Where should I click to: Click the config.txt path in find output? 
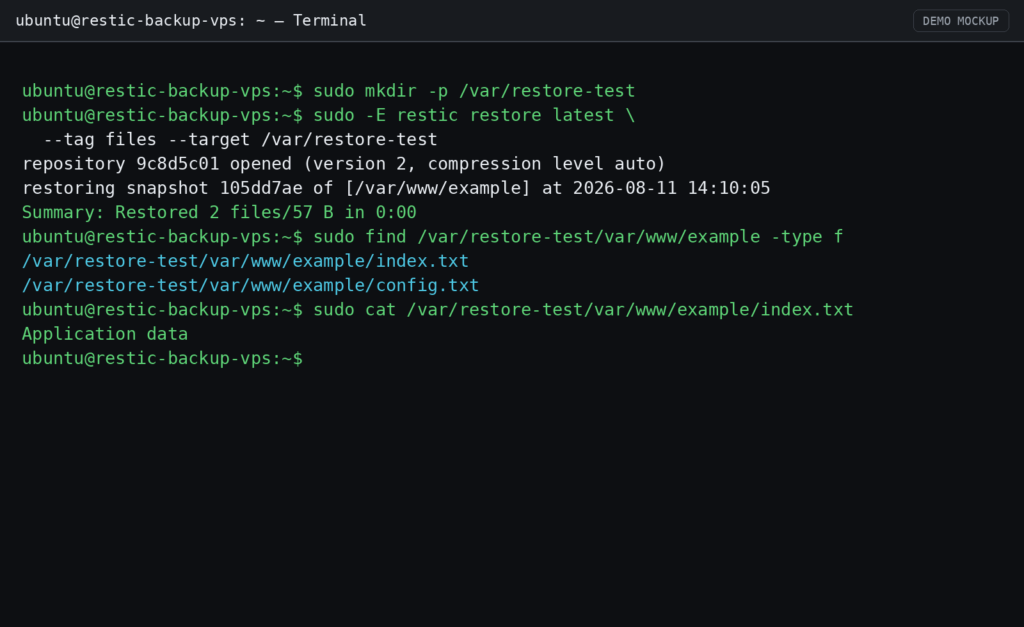click(250, 285)
